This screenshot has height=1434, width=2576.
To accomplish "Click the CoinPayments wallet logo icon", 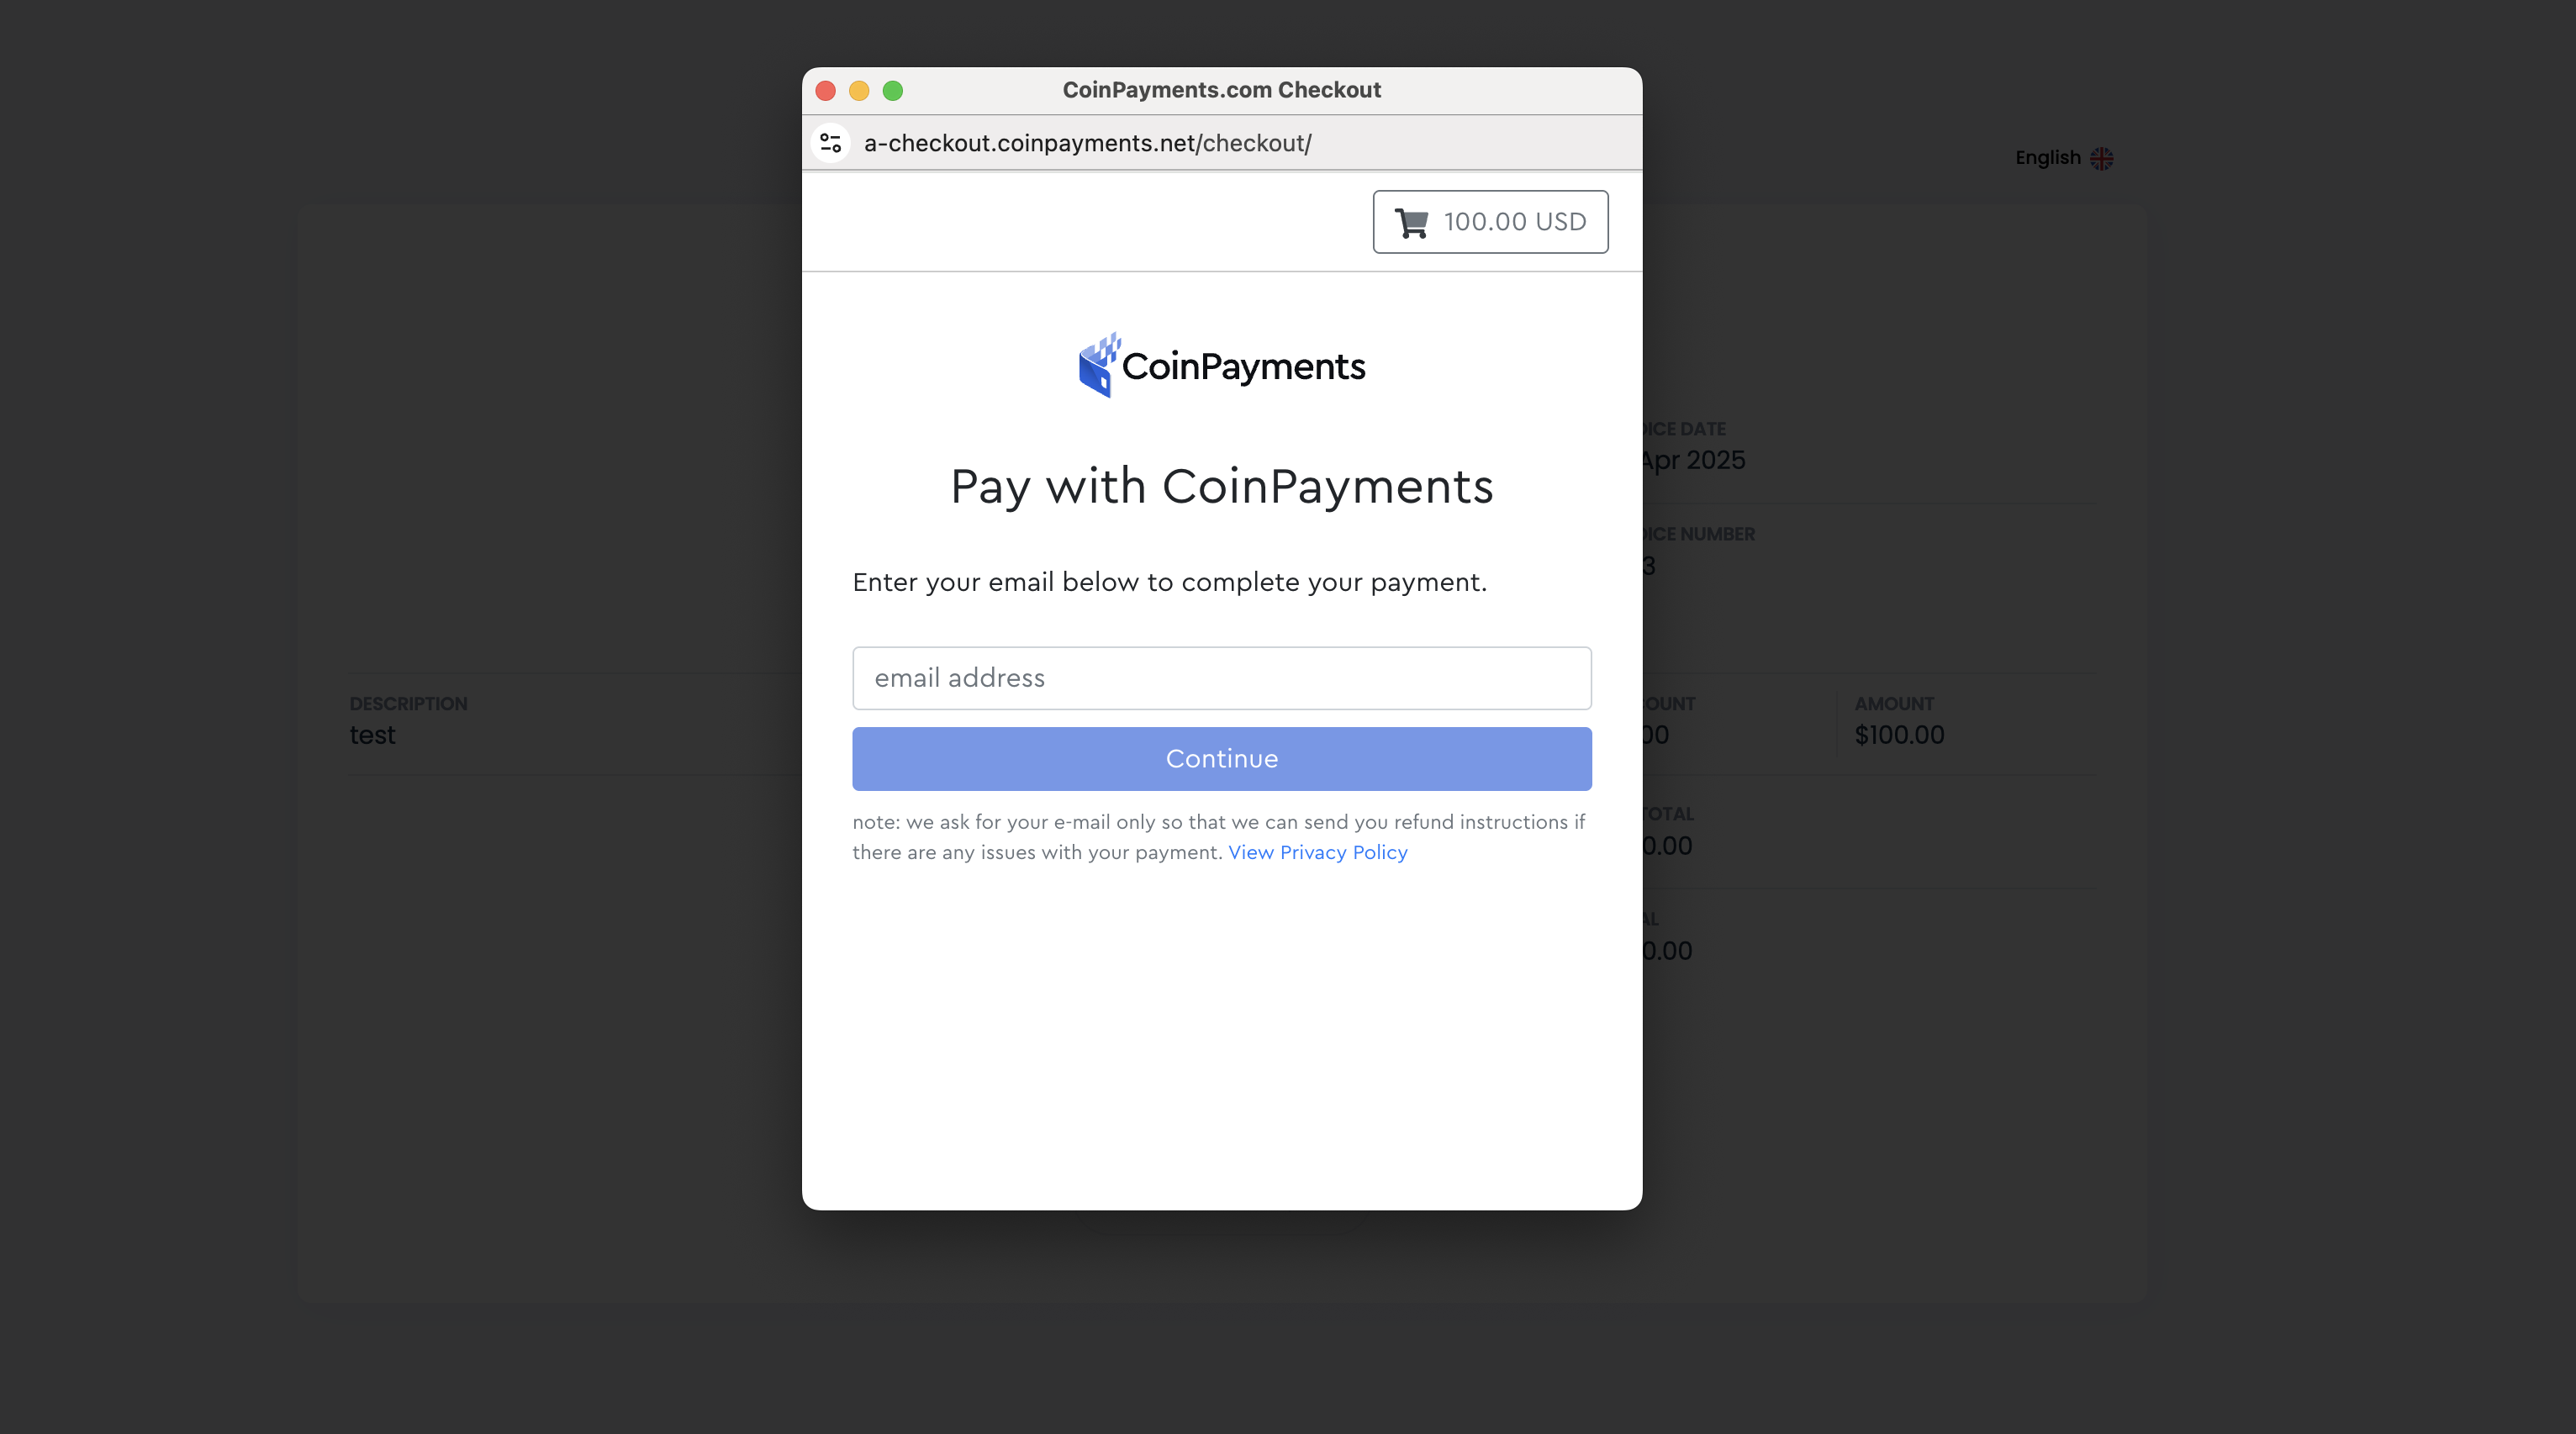I will [x=1099, y=365].
